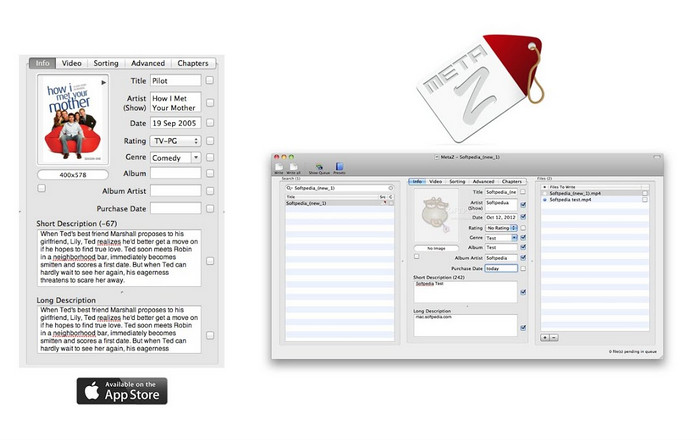The height and width of the screenshot is (441, 700).
Task: Click the toolbar toggle pill in MetaZ title bar
Action: 657,157
